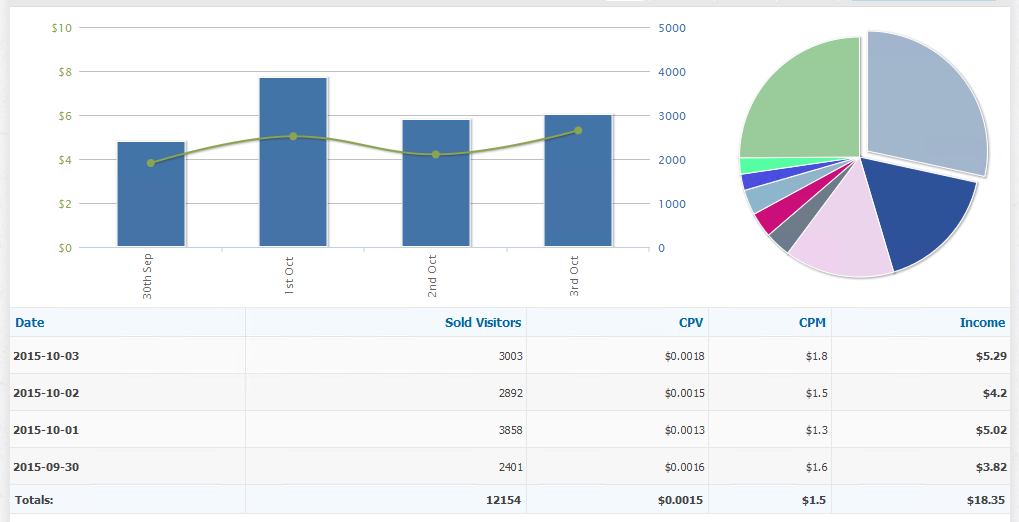Image resolution: width=1019 pixels, height=522 pixels.
Task: Click the green line point on 30th Sep
Action: (151, 163)
